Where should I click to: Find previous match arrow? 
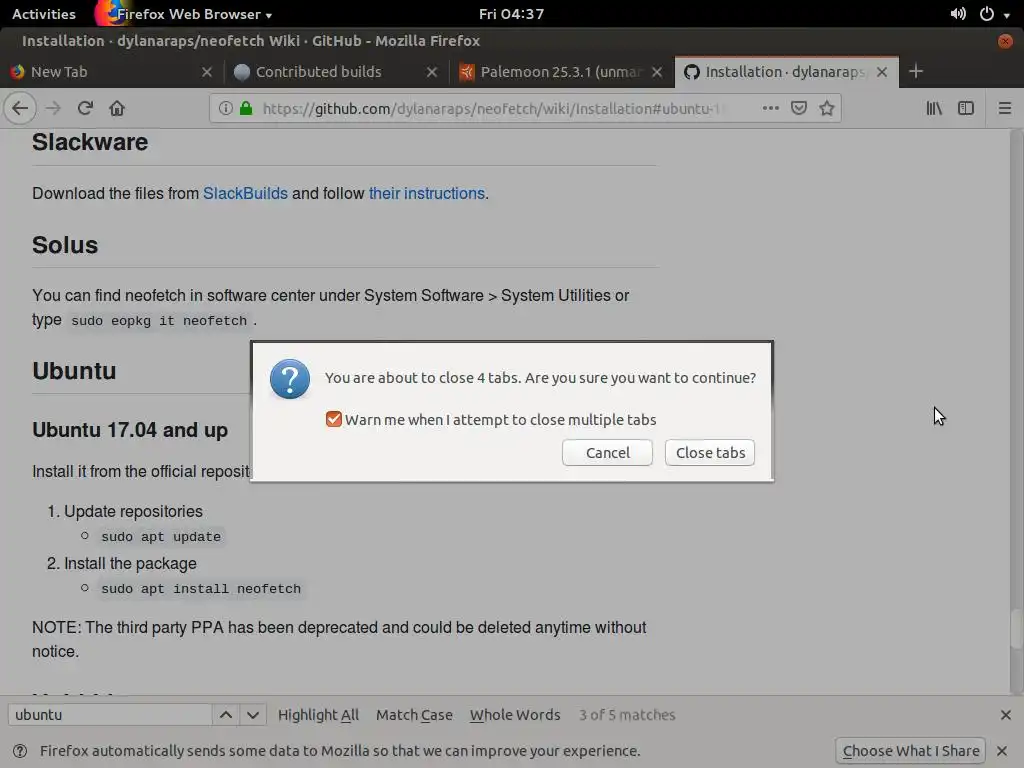(x=226, y=714)
